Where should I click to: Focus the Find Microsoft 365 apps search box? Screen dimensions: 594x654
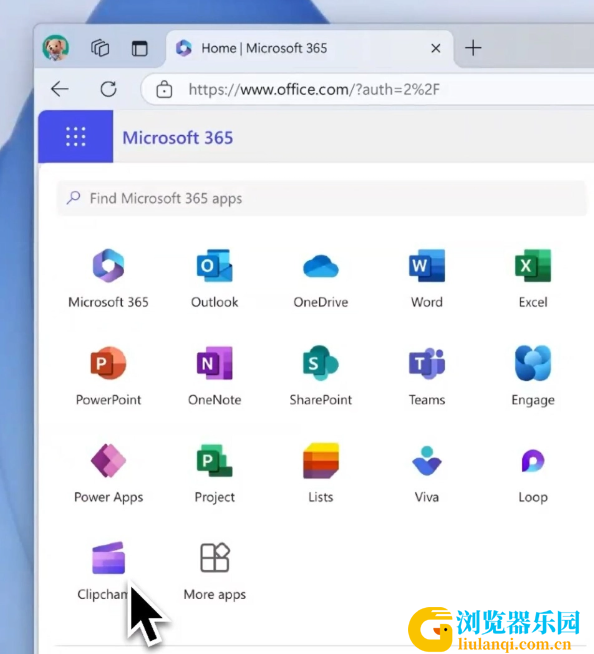(x=321, y=198)
